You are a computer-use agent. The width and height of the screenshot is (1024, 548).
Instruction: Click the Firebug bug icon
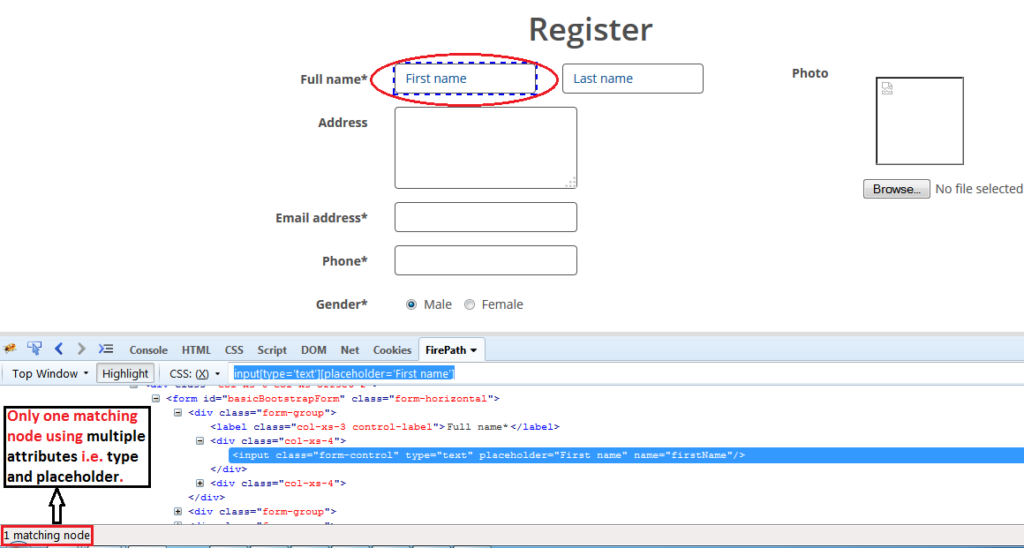(x=11, y=349)
